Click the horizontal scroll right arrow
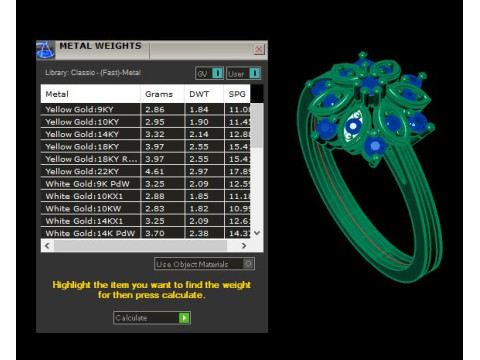 (244, 246)
